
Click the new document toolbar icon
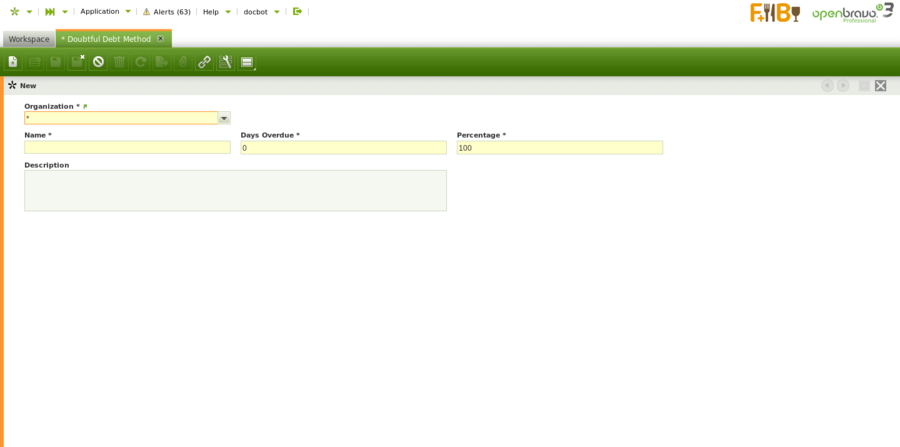point(13,62)
